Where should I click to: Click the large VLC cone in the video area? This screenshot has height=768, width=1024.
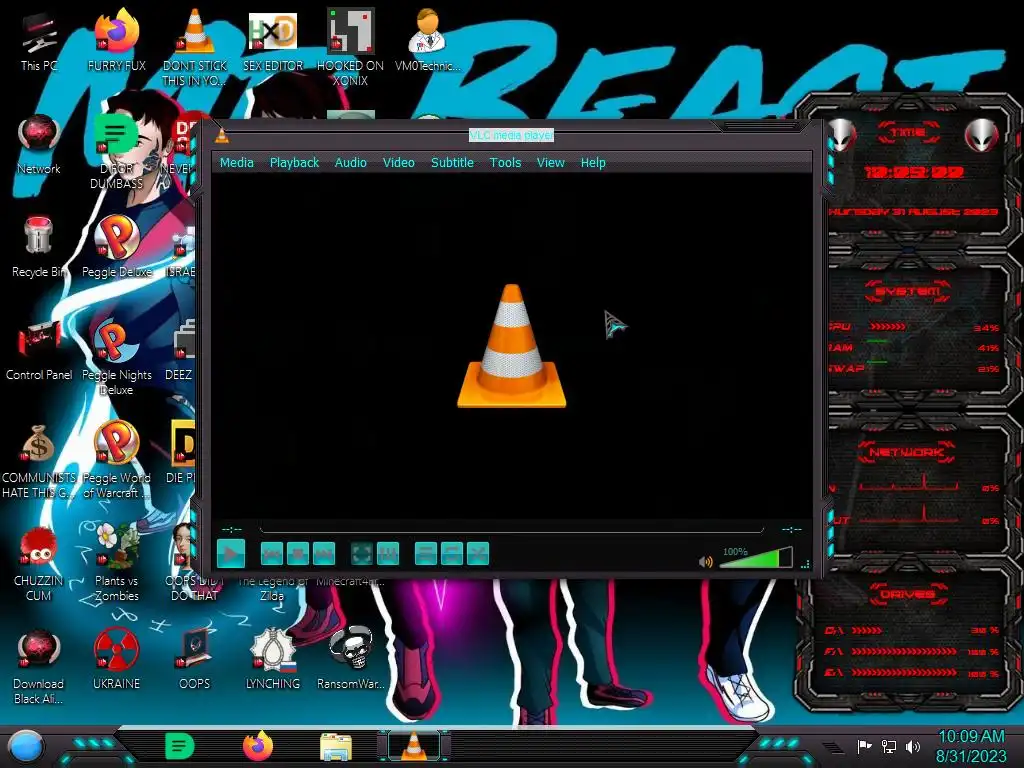click(511, 346)
